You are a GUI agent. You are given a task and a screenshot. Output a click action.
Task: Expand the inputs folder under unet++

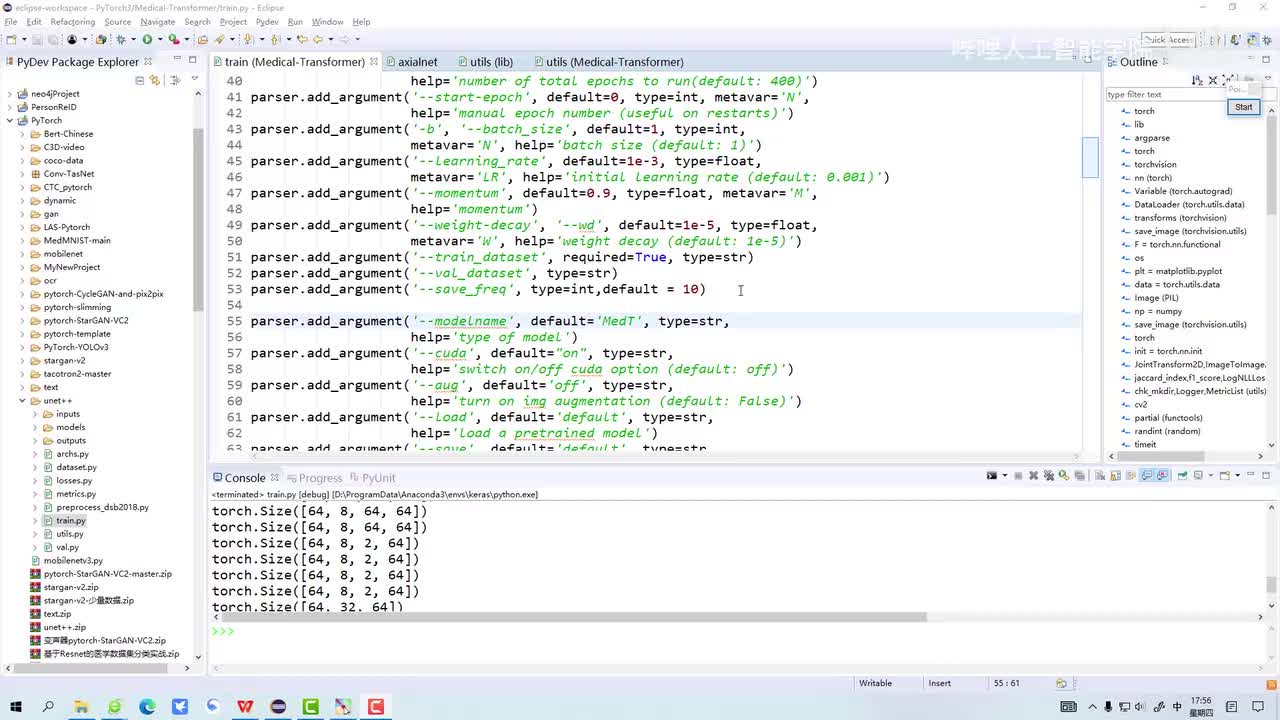click(36, 414)
